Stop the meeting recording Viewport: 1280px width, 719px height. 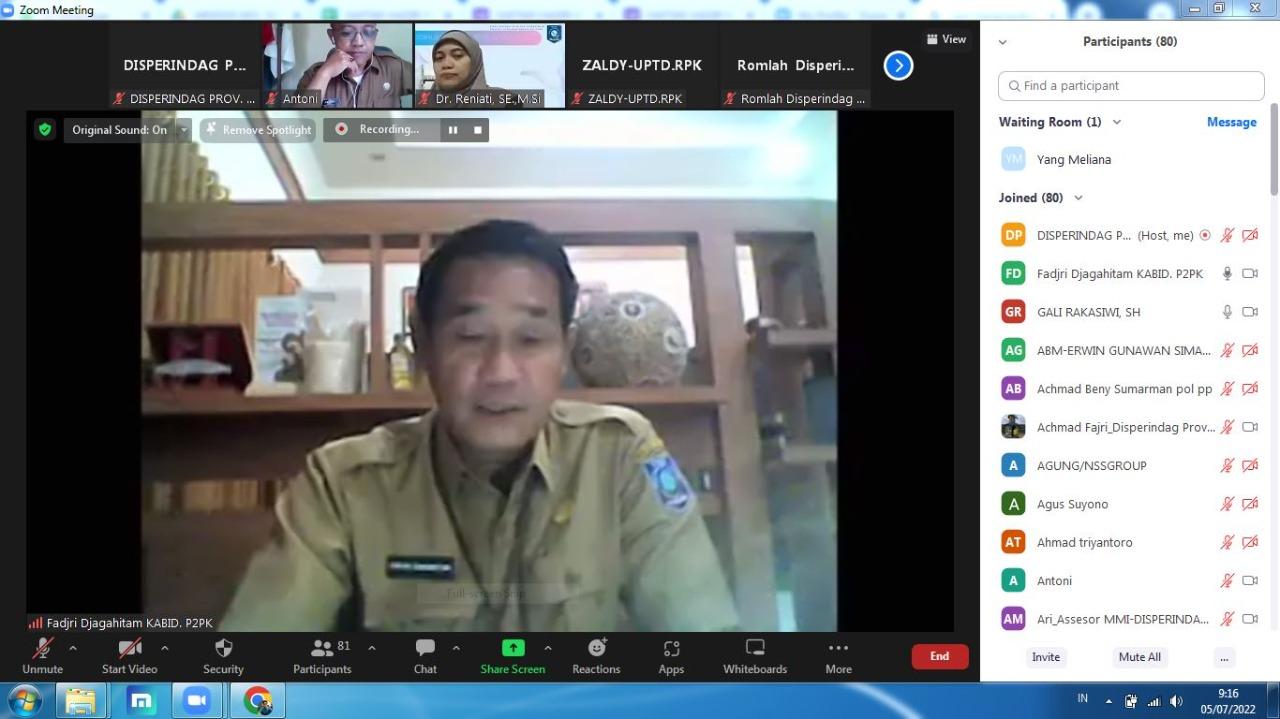pos(478,130)
